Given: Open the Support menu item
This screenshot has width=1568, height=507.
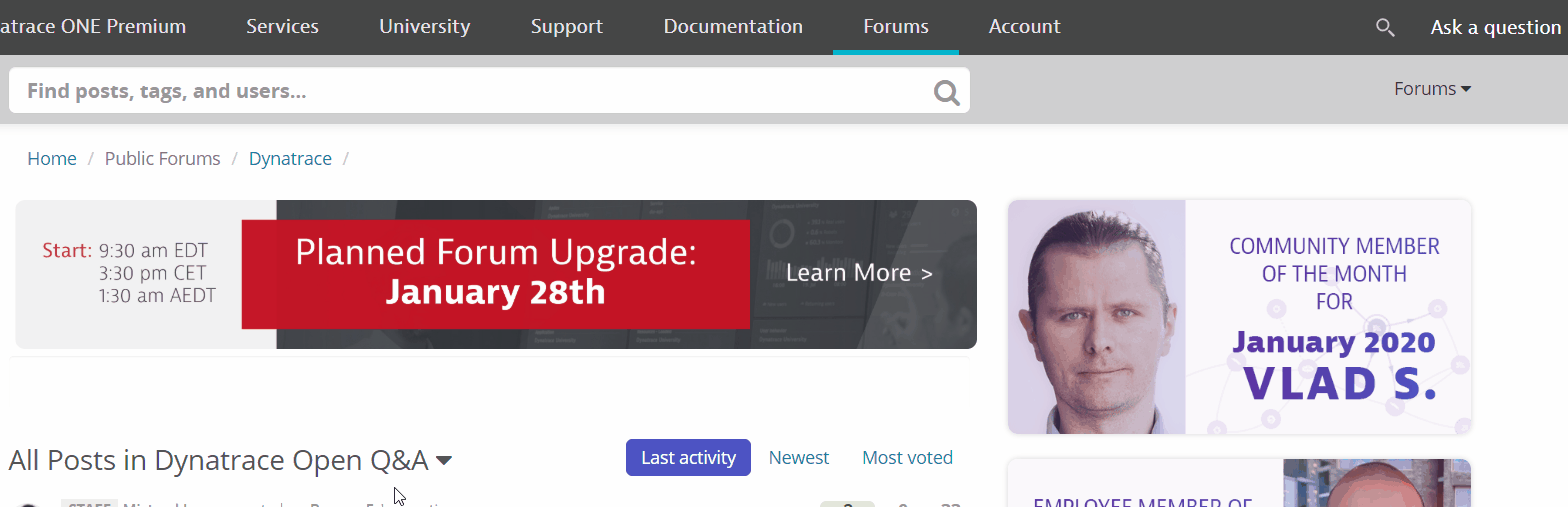Looking at the screenshot, I should tap(567, 27).
